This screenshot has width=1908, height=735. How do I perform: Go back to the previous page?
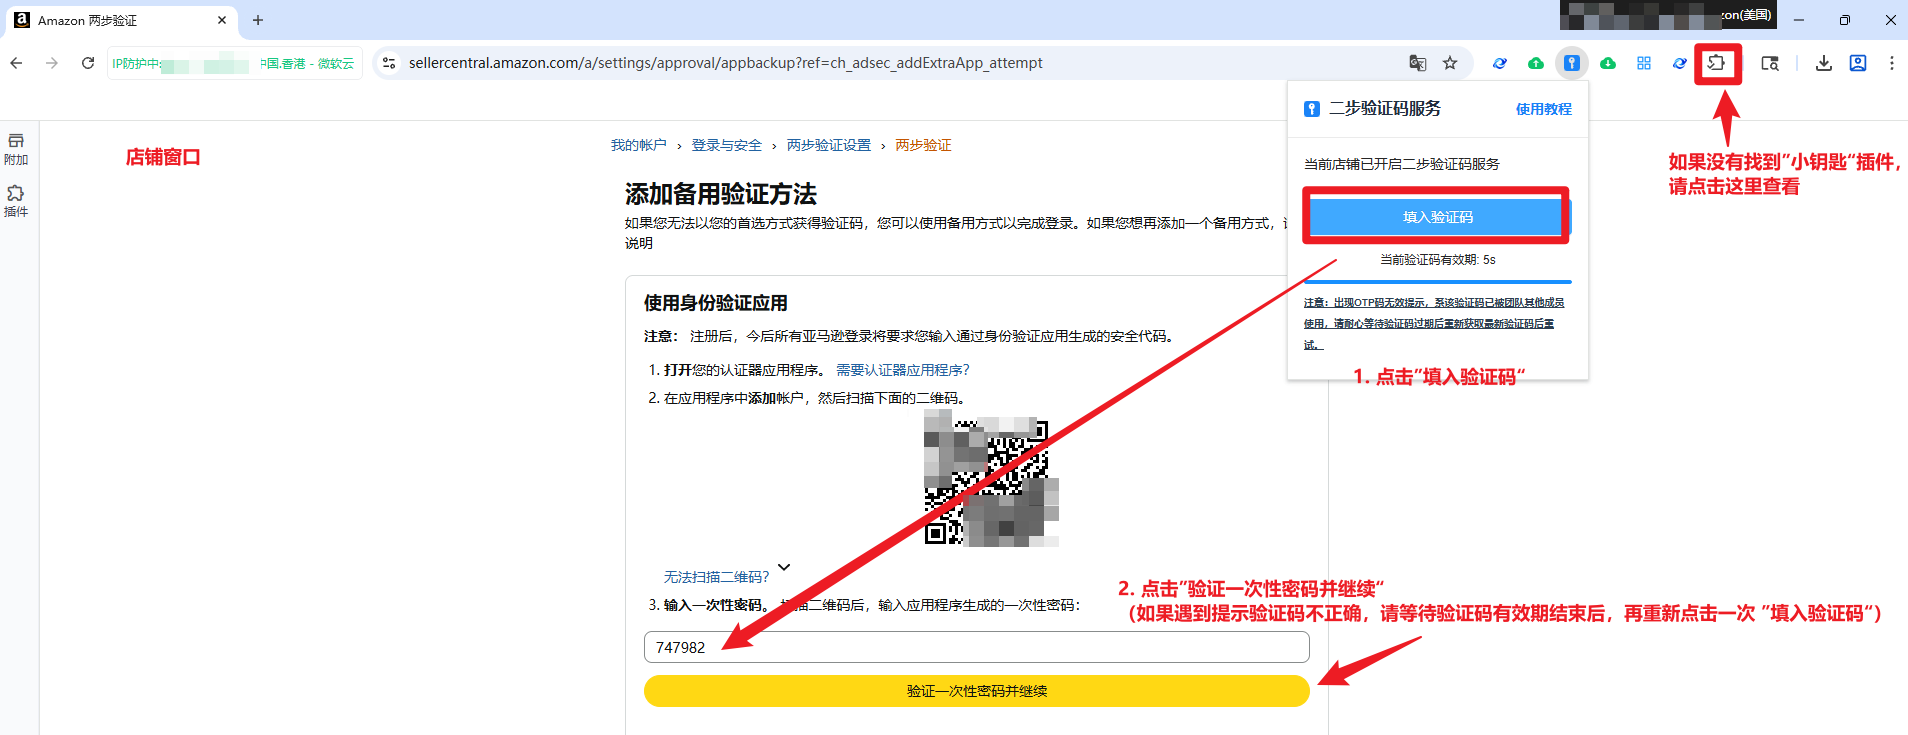tap(16, 63)
